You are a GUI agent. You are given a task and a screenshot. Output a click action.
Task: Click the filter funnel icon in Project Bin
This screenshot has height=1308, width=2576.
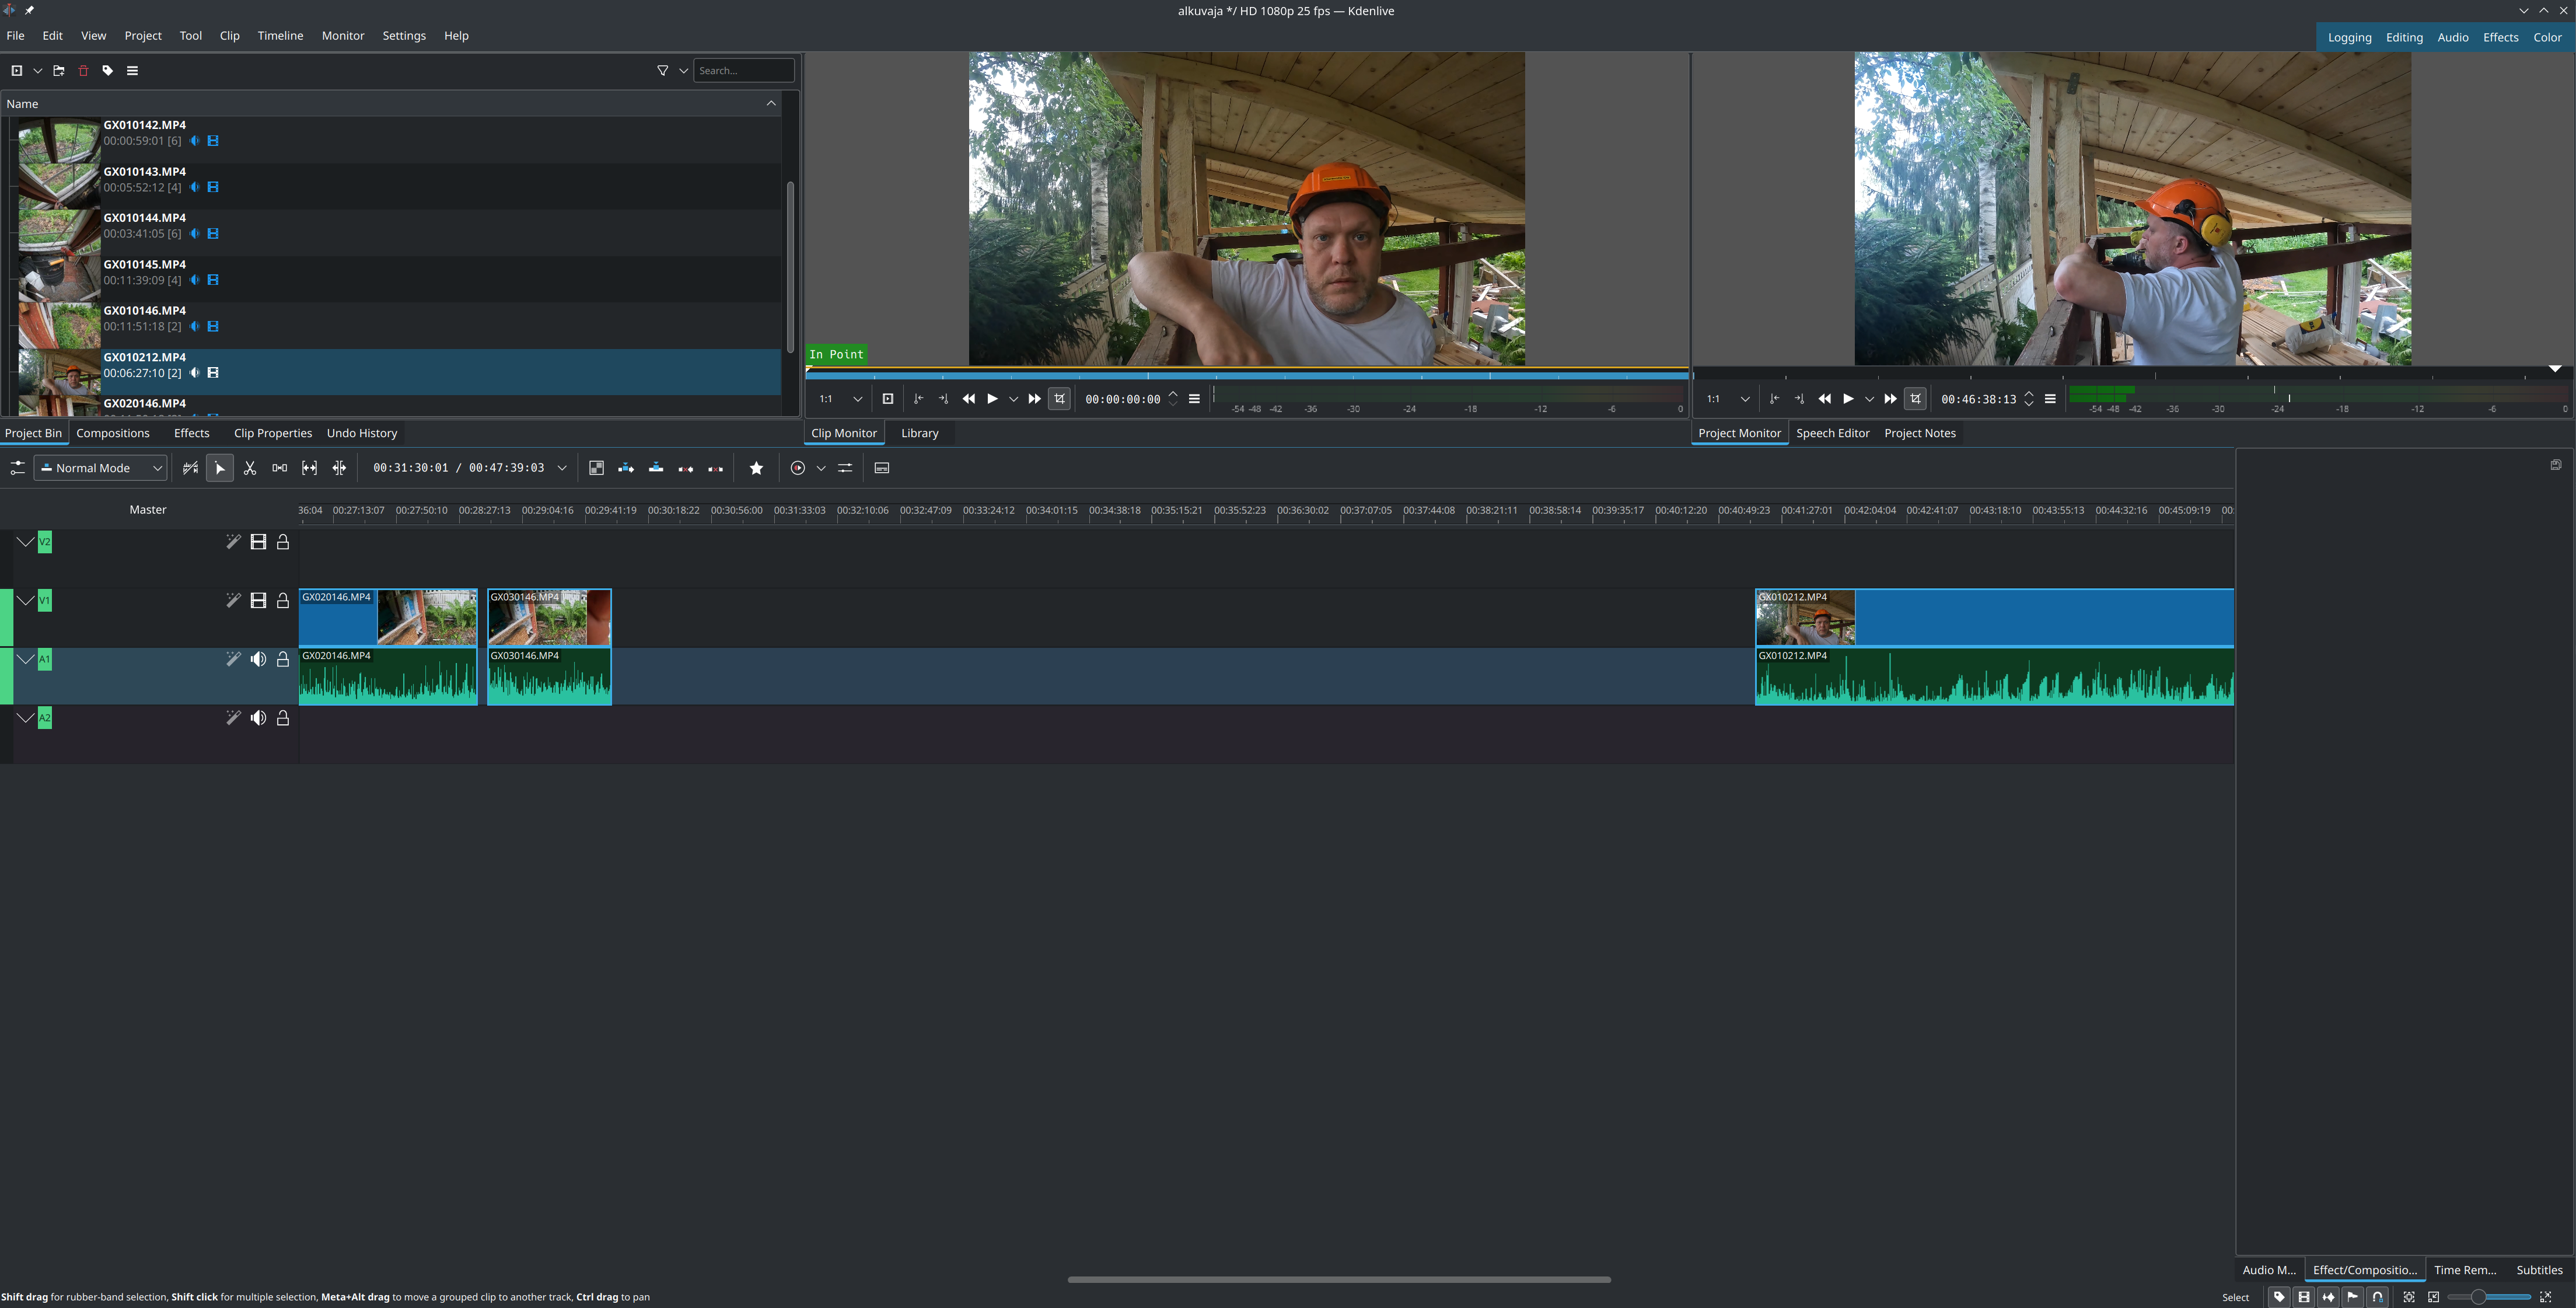662,71
